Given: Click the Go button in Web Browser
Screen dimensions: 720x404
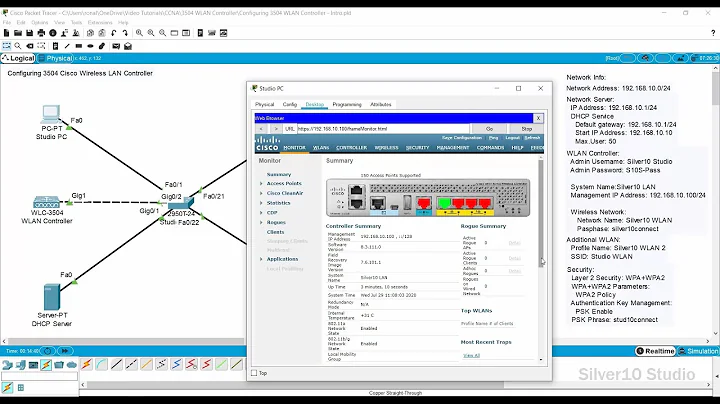Looking at the screenshot, I should tap(489, 129).
